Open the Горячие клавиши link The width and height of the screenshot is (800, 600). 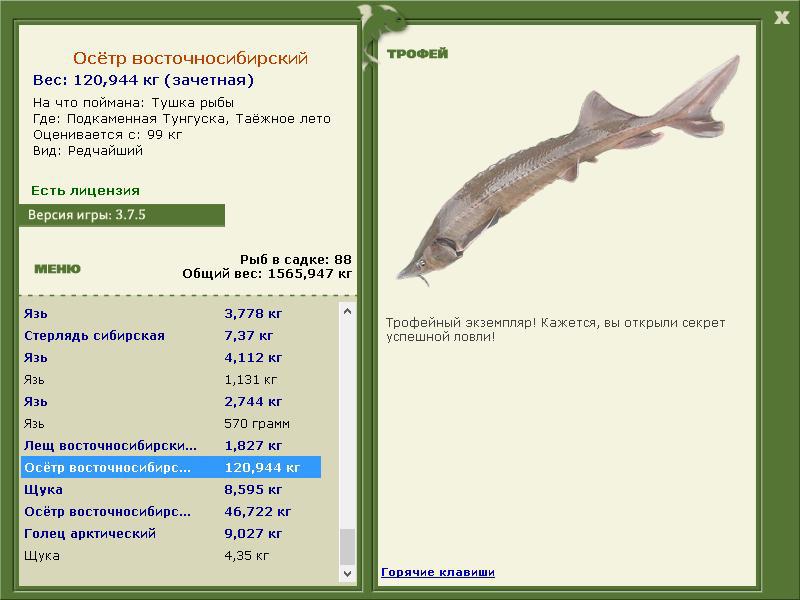click(x=438, y=572)
